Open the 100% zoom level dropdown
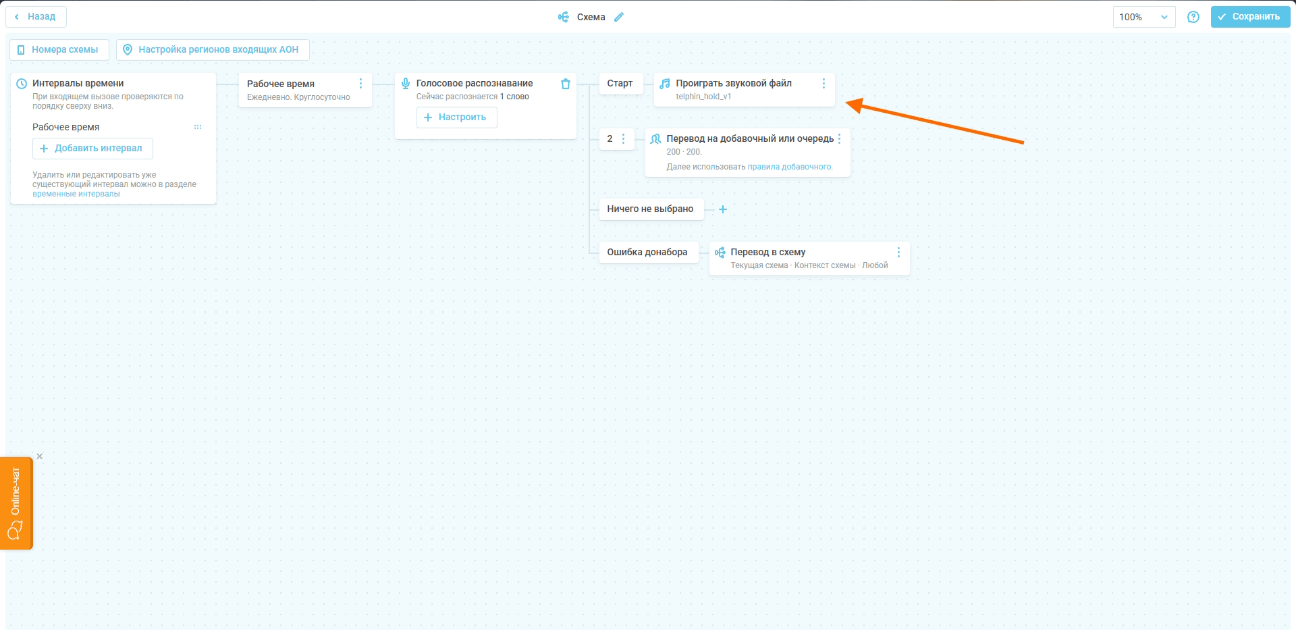Viewport: 1296px width, 630px height. [x=1144, y=17]
